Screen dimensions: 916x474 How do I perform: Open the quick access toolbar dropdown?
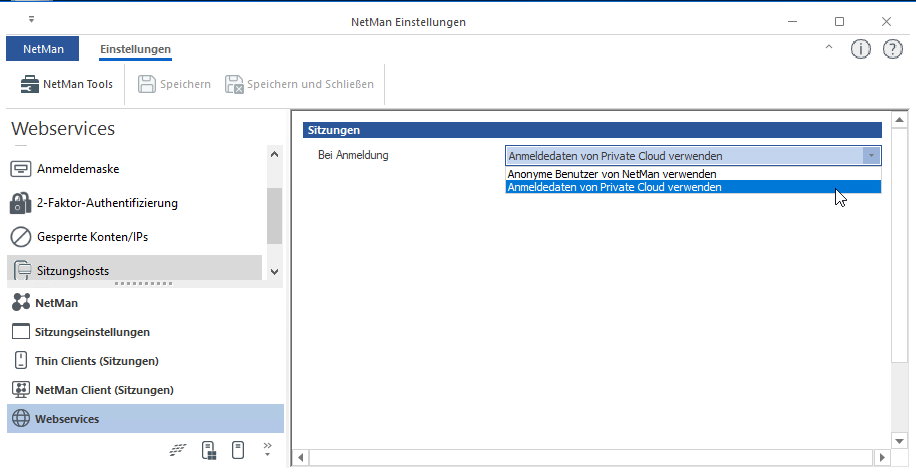pos(31,20)
